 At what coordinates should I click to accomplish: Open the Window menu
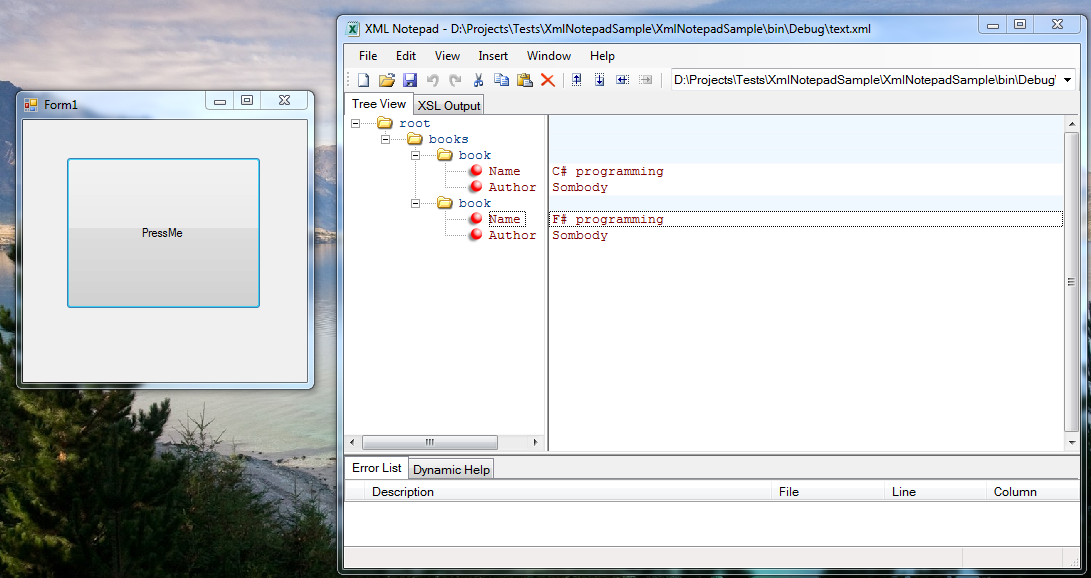(549, 56)
